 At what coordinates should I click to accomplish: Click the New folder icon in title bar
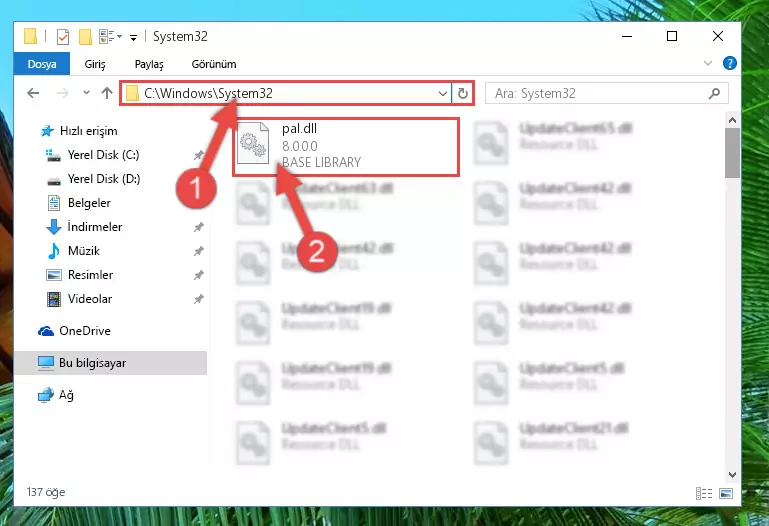tap(85, 37)
